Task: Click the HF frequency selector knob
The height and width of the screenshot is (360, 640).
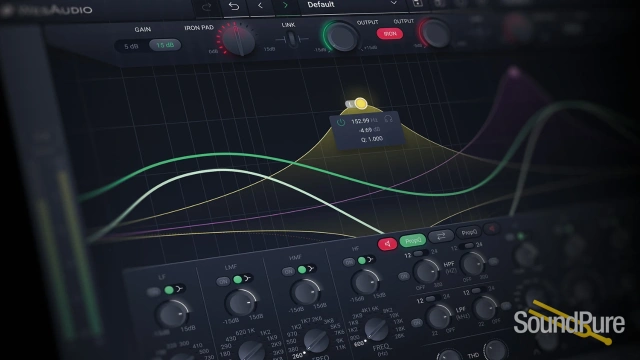Action: click(375, 329)
